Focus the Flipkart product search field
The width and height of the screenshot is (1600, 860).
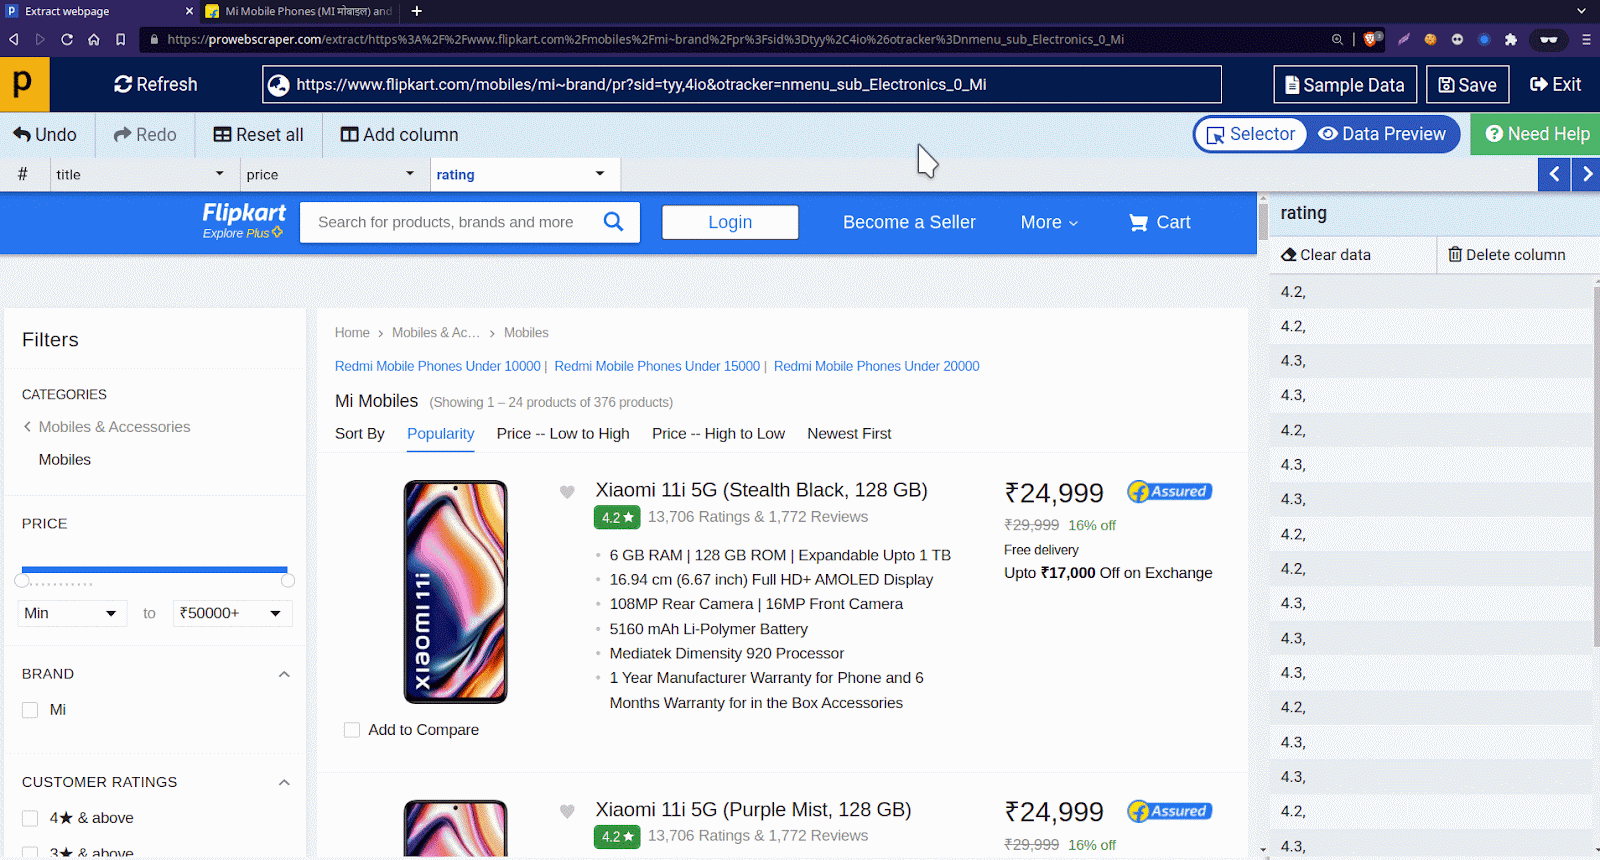pos(450,222)
